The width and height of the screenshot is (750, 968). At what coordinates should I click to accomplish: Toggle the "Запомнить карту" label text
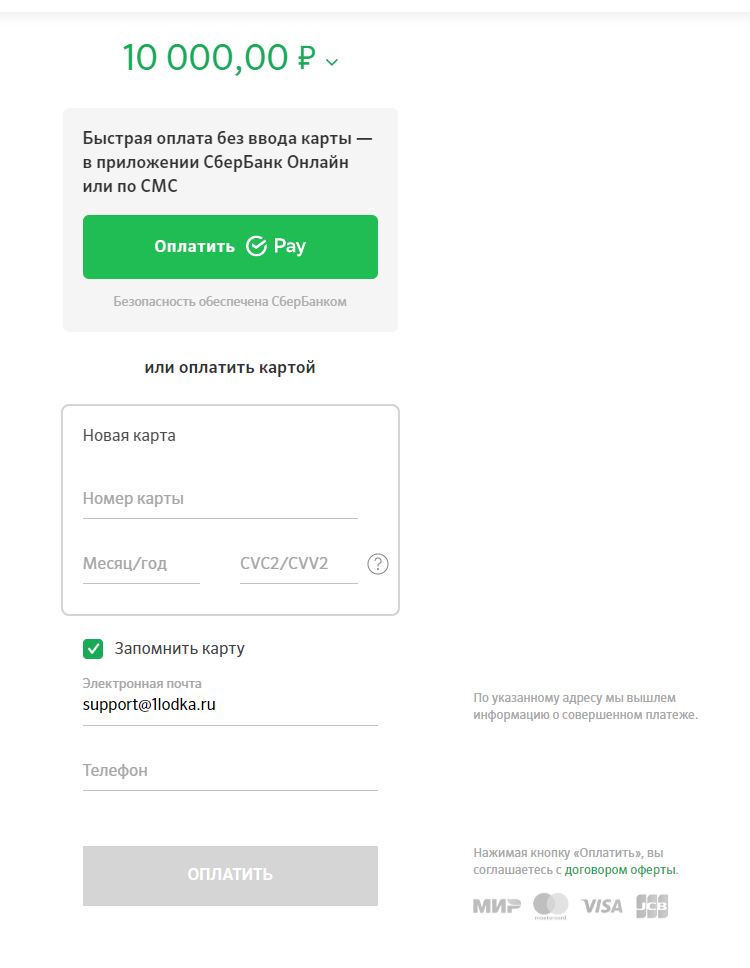[x=180, y=648]
